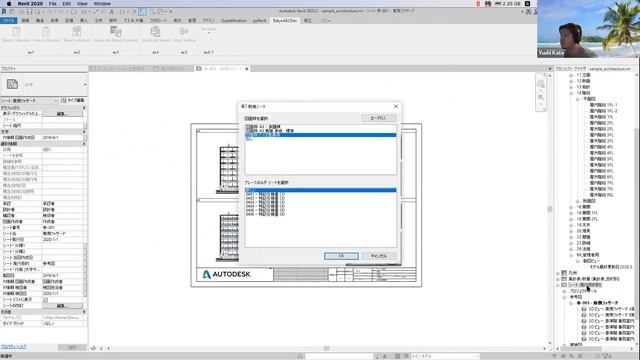The width and height of the screenshot is (640, 360).
Task: Click the 凡例 icon in project browser
Action: pos(564,273)
